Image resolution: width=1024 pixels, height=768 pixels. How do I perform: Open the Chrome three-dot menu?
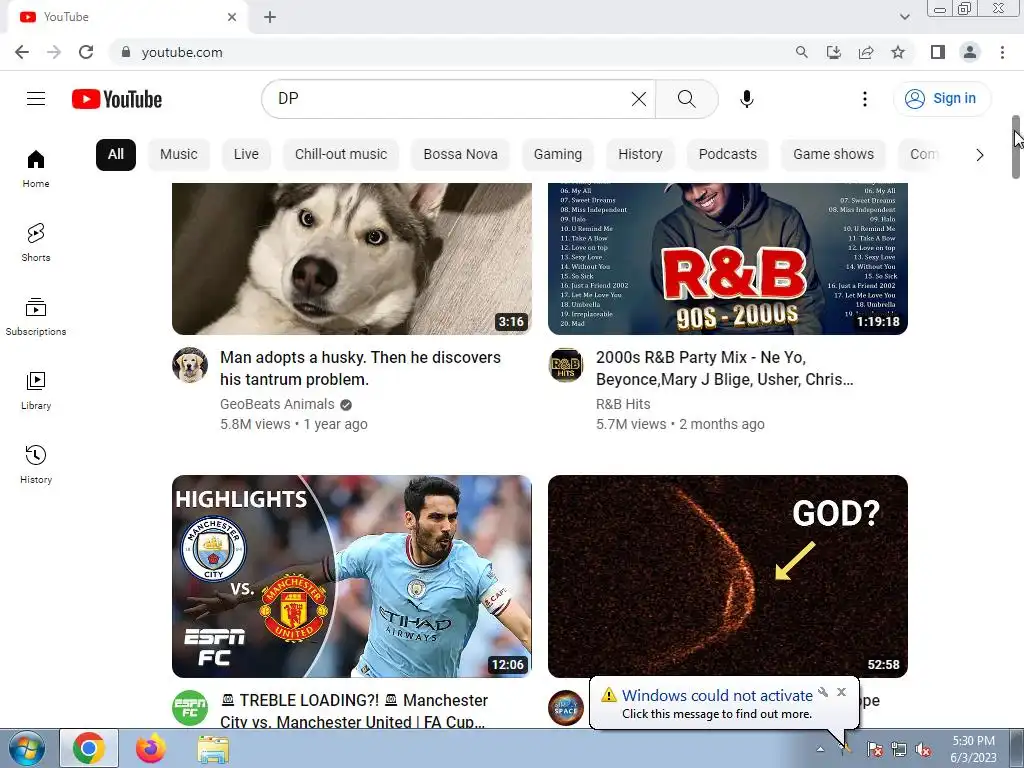tap(1002, 52)
